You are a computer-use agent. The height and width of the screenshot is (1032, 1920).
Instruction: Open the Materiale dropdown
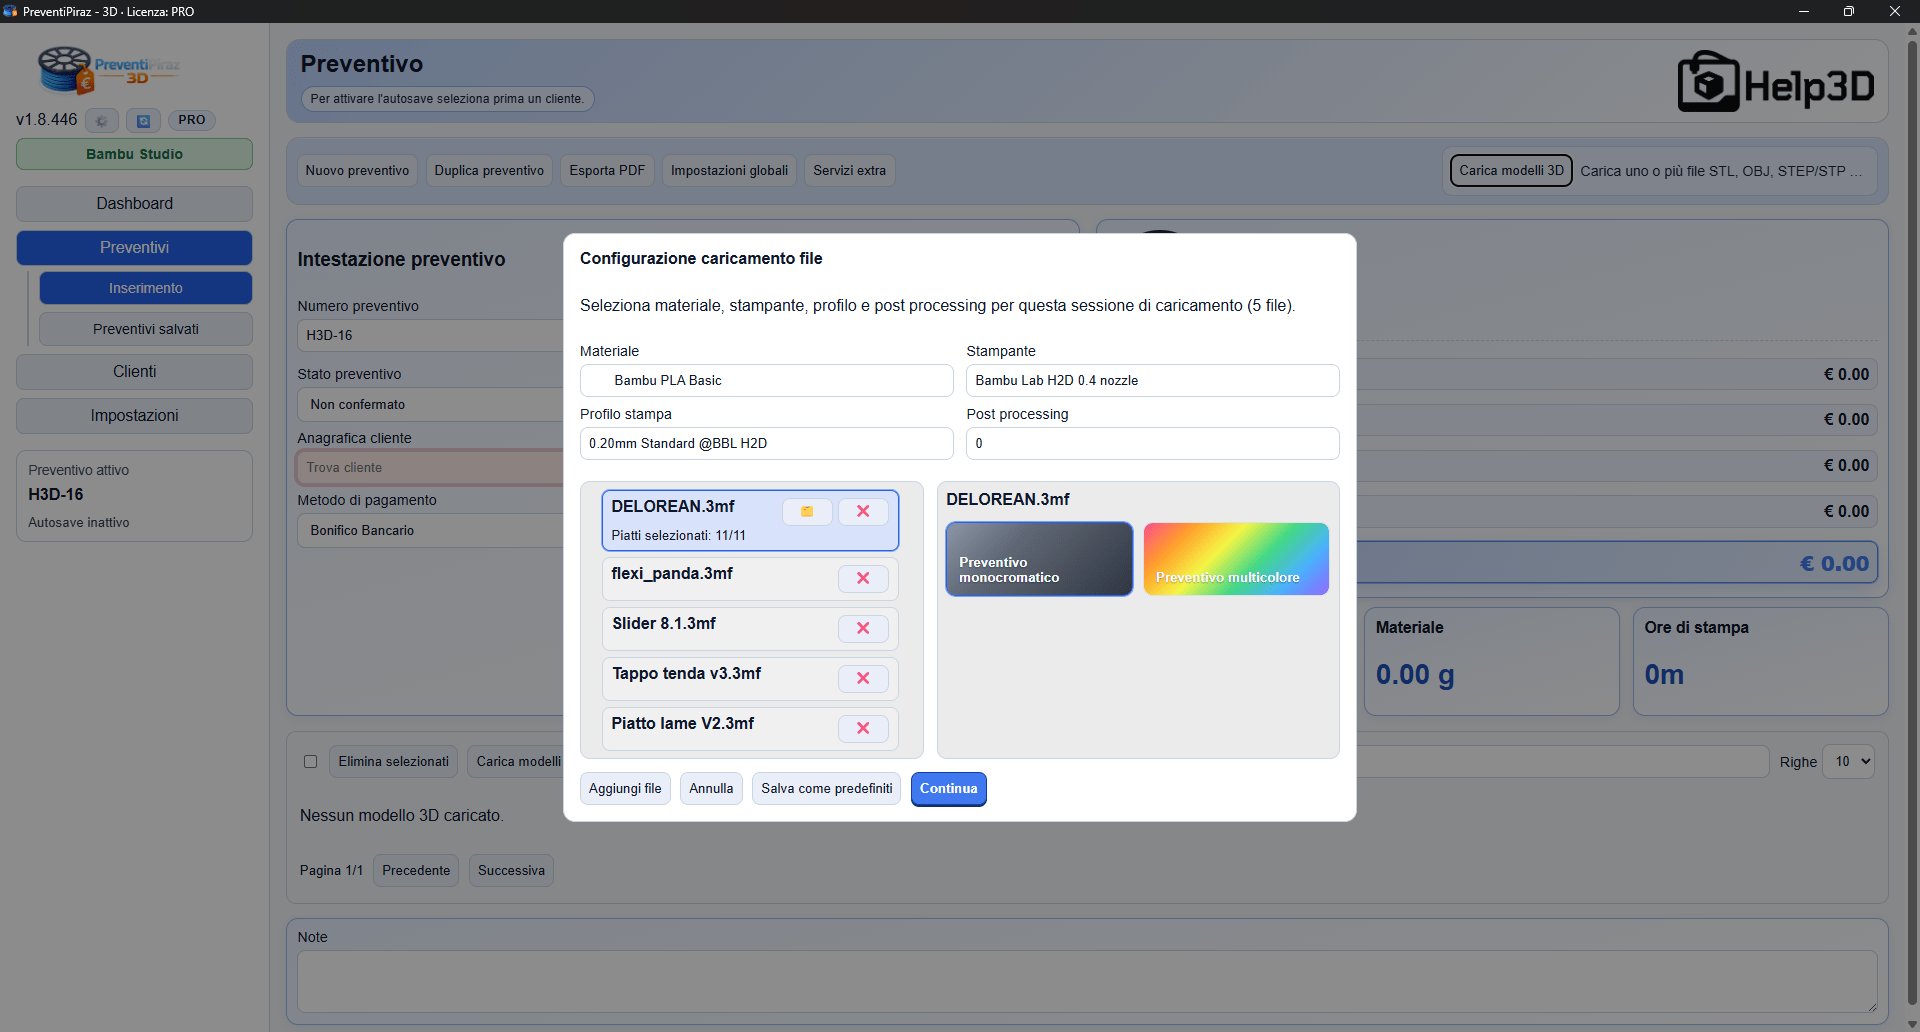[766, 381]
